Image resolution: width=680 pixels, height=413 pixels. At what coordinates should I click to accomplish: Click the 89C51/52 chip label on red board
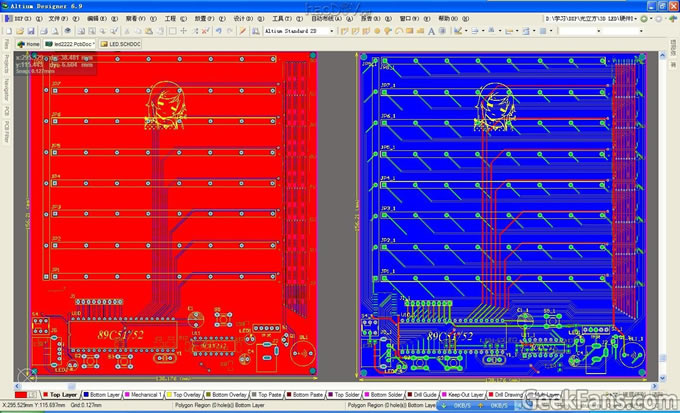point(118,331)
